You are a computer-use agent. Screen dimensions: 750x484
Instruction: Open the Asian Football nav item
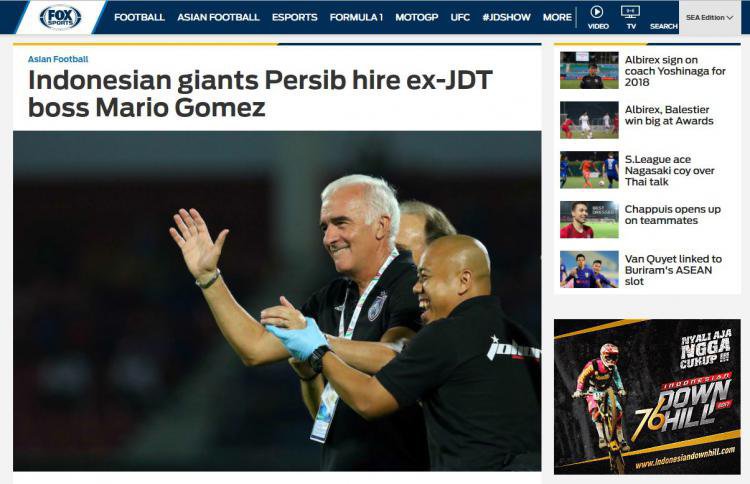click(218, 17)
